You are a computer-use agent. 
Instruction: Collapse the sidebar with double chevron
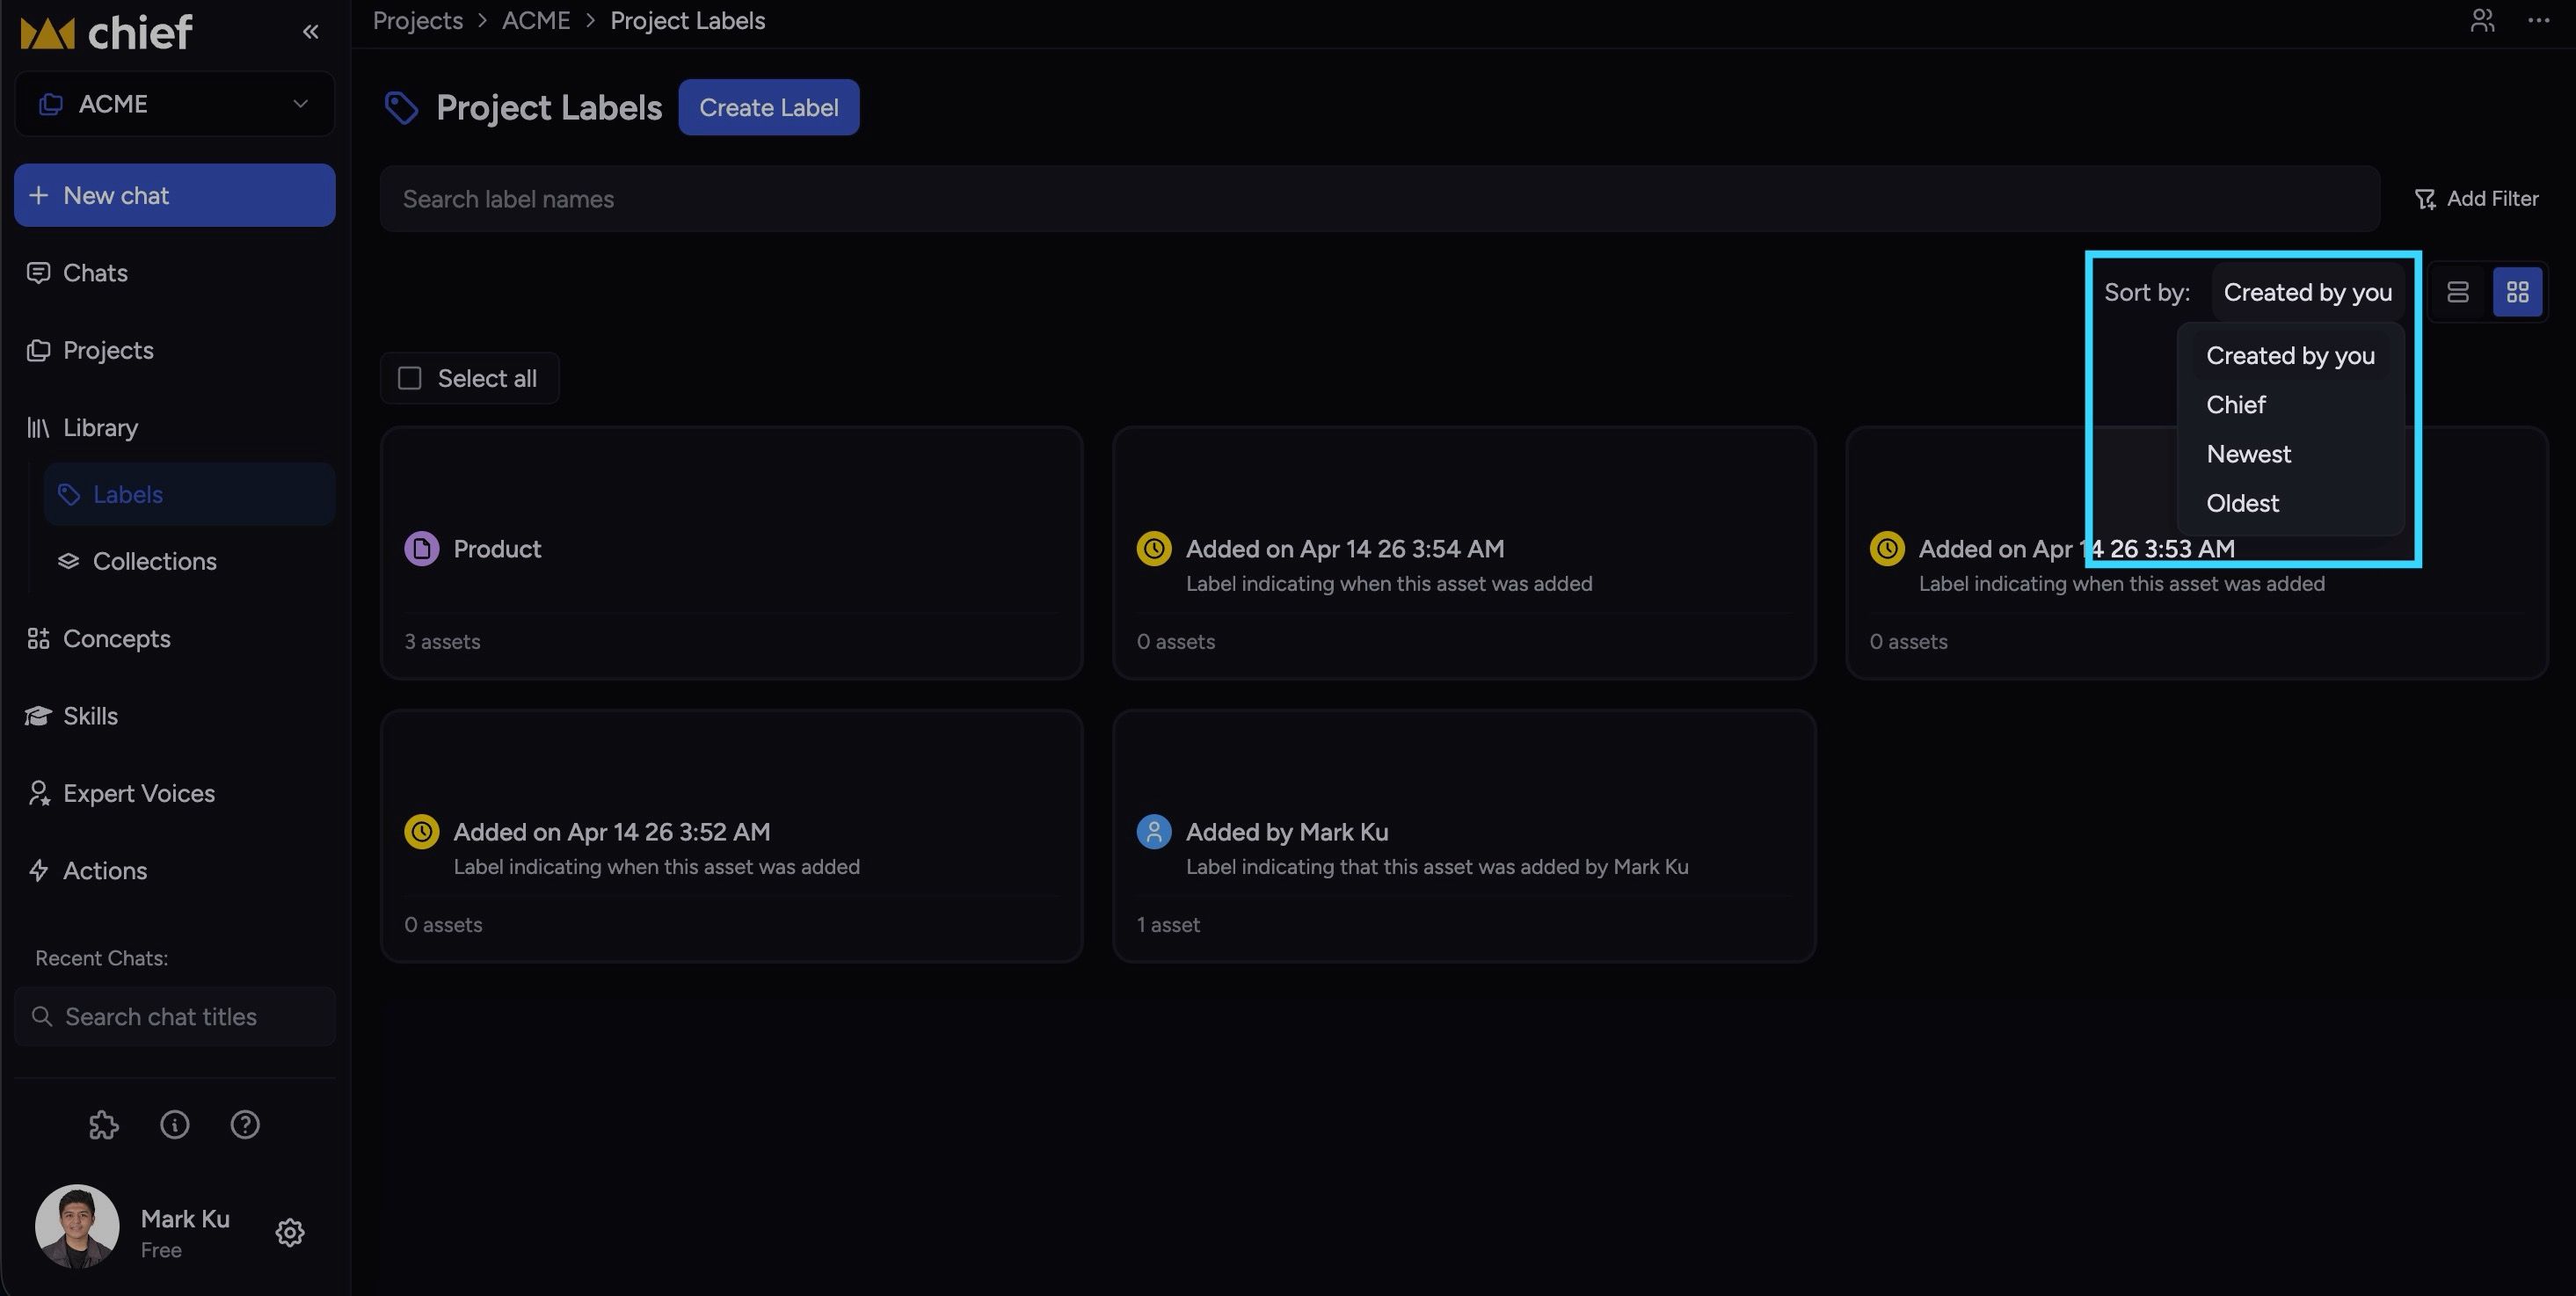coord(311,32)
